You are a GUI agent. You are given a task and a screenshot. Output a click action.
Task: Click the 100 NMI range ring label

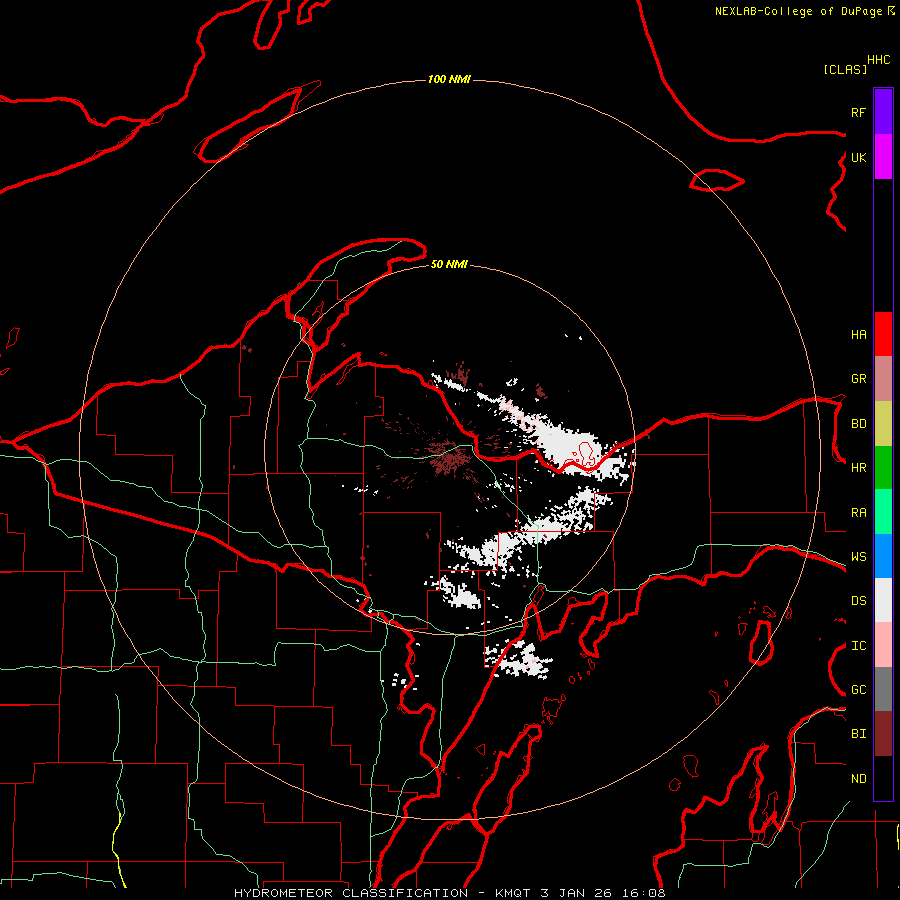pos(449,79)
